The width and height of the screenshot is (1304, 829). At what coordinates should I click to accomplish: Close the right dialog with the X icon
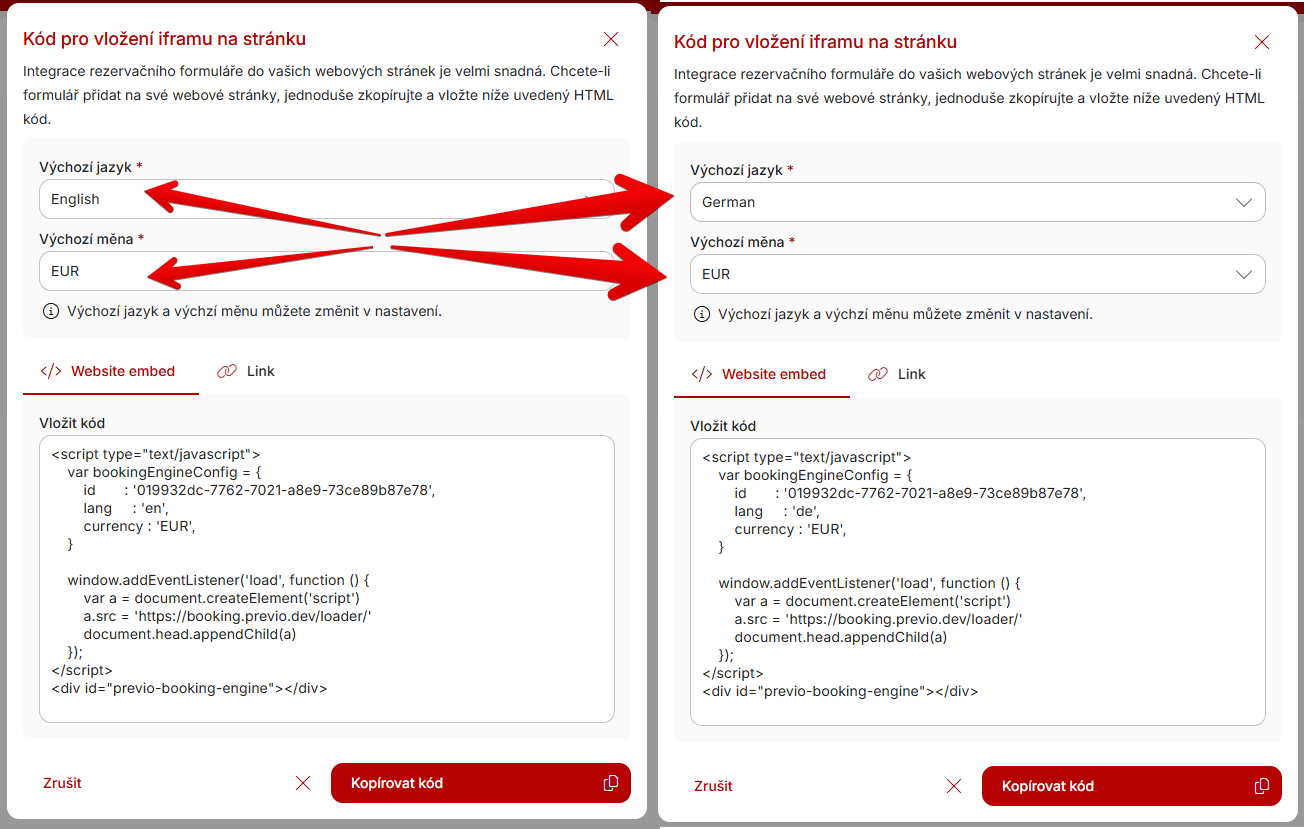1262,42
